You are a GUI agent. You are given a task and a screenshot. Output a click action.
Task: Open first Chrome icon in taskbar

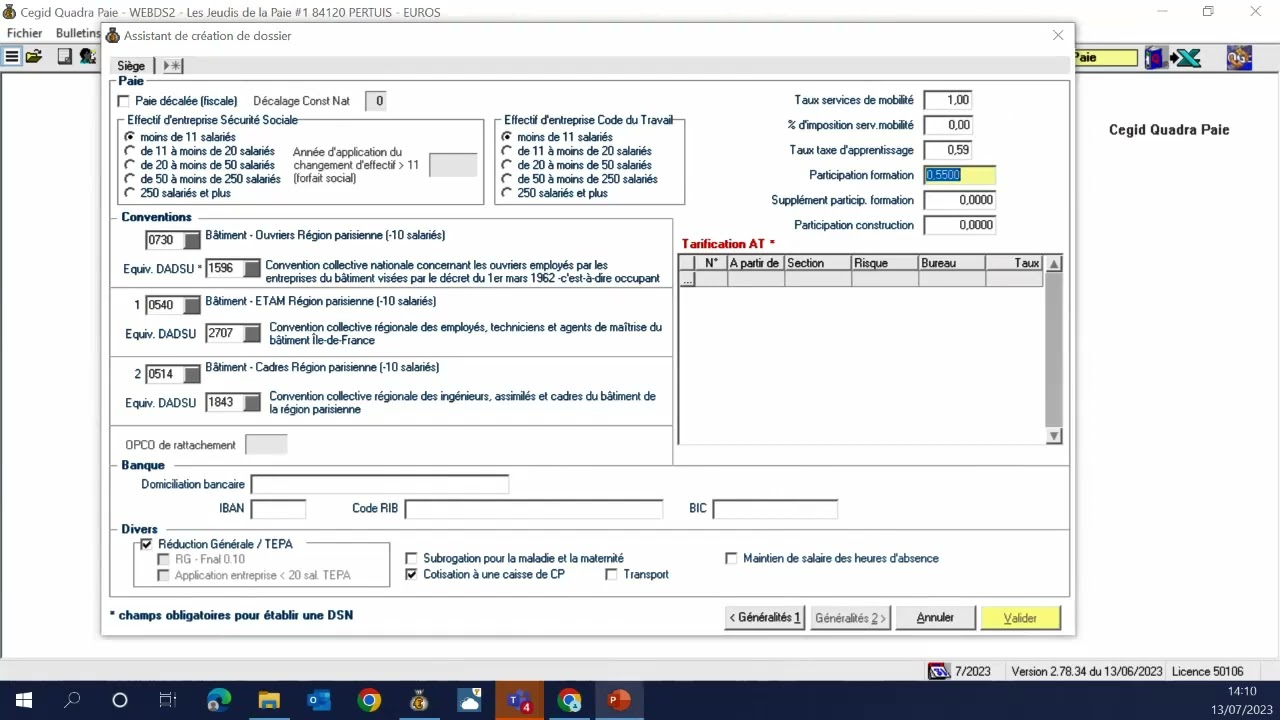click(369, 700)
